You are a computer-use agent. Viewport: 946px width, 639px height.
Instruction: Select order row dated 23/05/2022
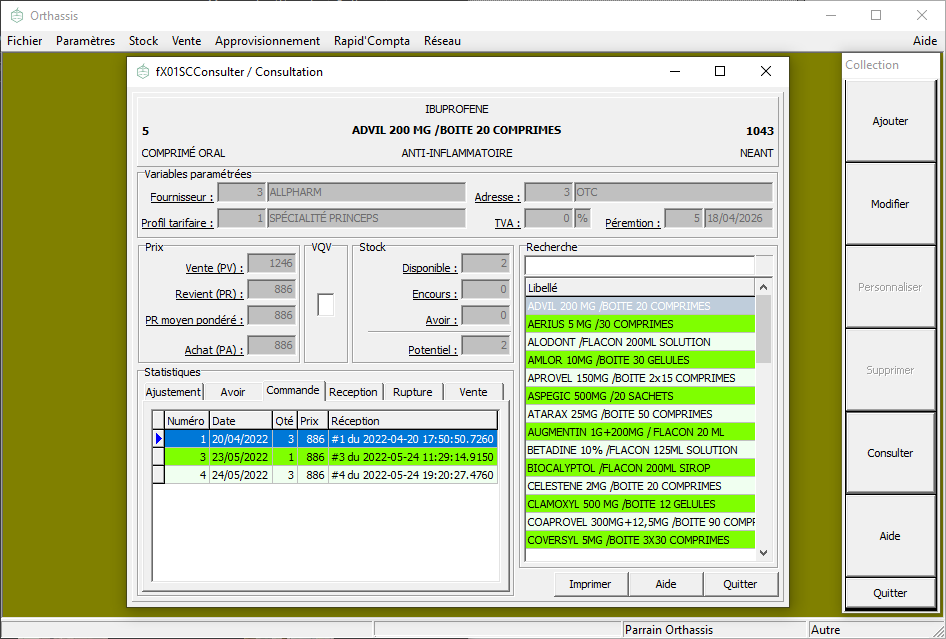[x=331, y=457]
